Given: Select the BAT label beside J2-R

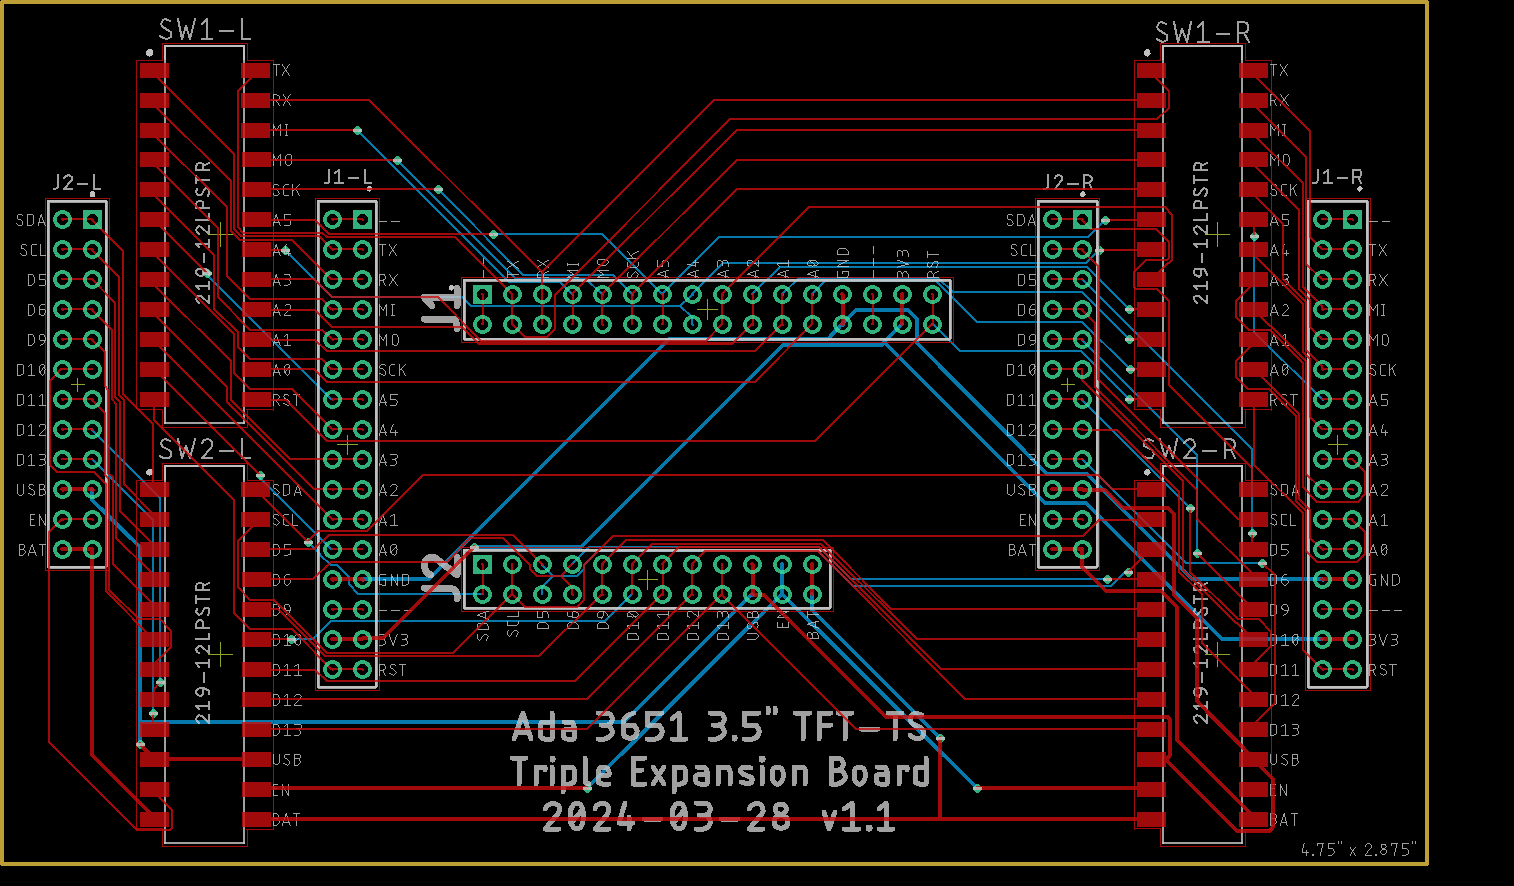Looking at the screenshot, I should point(1022,550).
